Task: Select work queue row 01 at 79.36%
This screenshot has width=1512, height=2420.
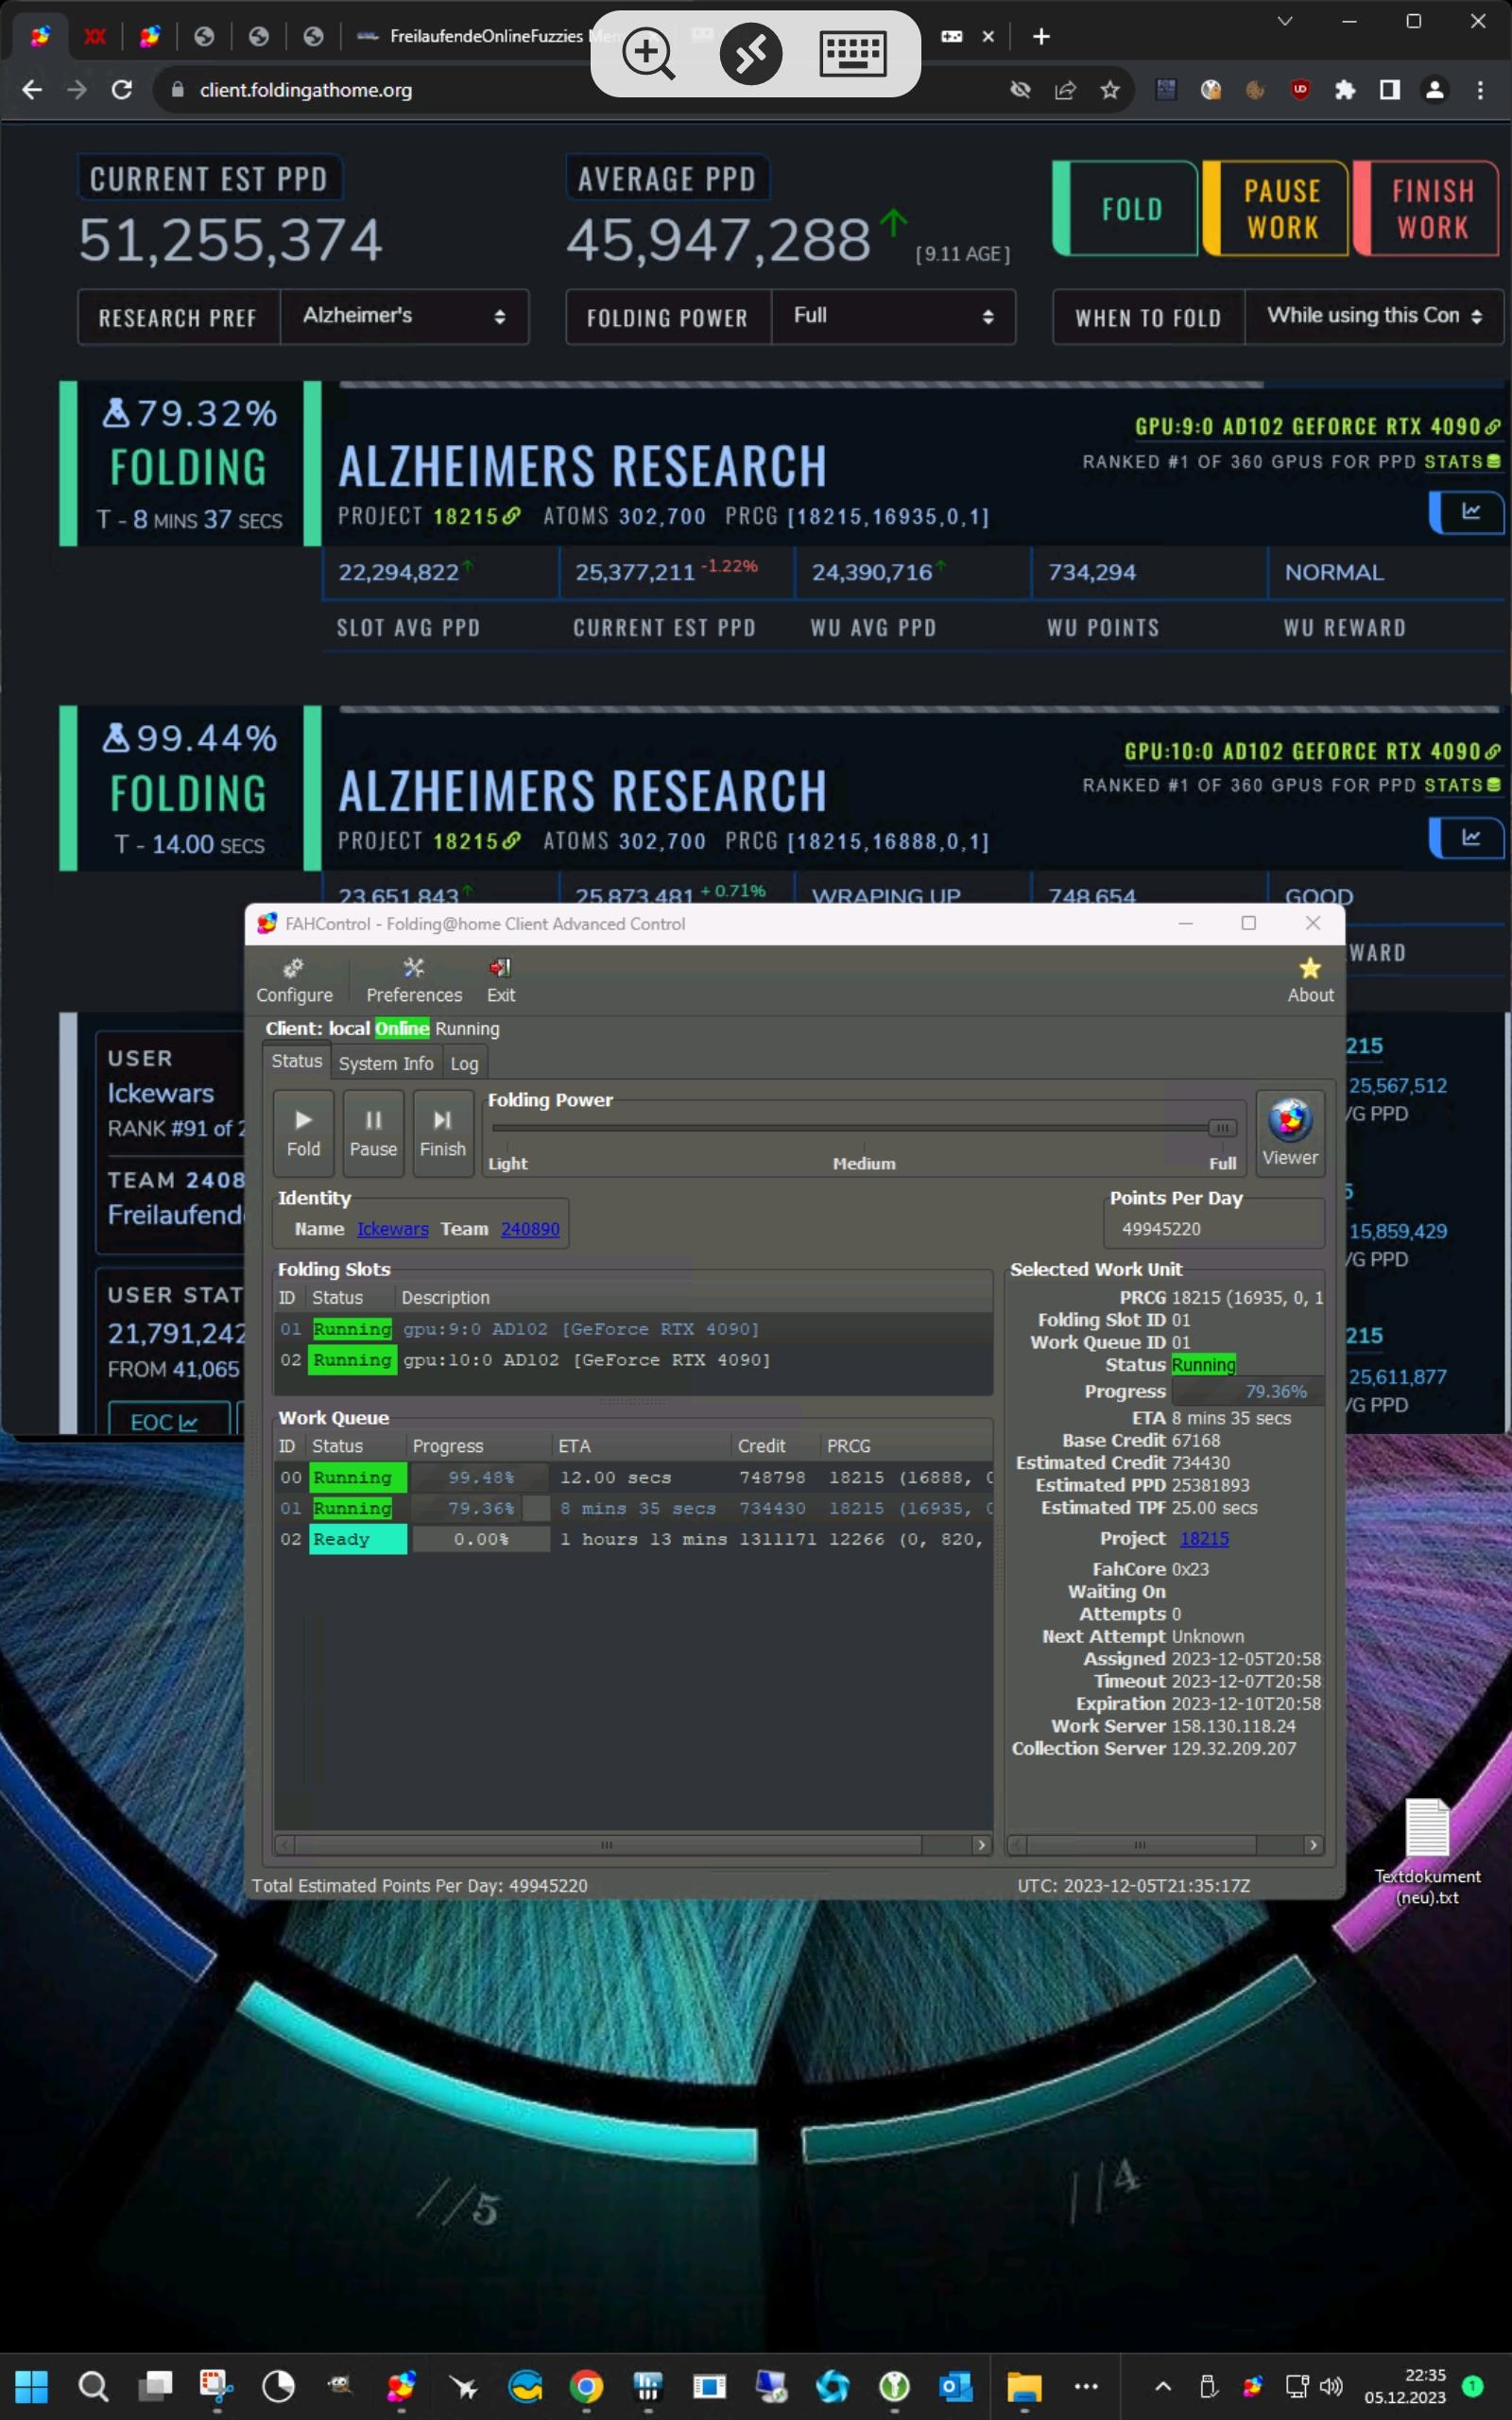Action: click(x=633, y=1508)
